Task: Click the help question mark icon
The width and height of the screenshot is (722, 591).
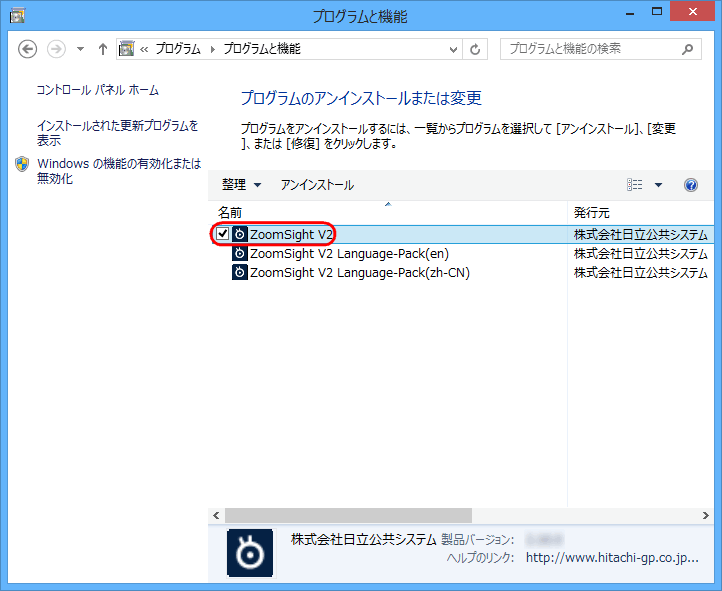Action: pyautogui.click(x=690, y=185)
